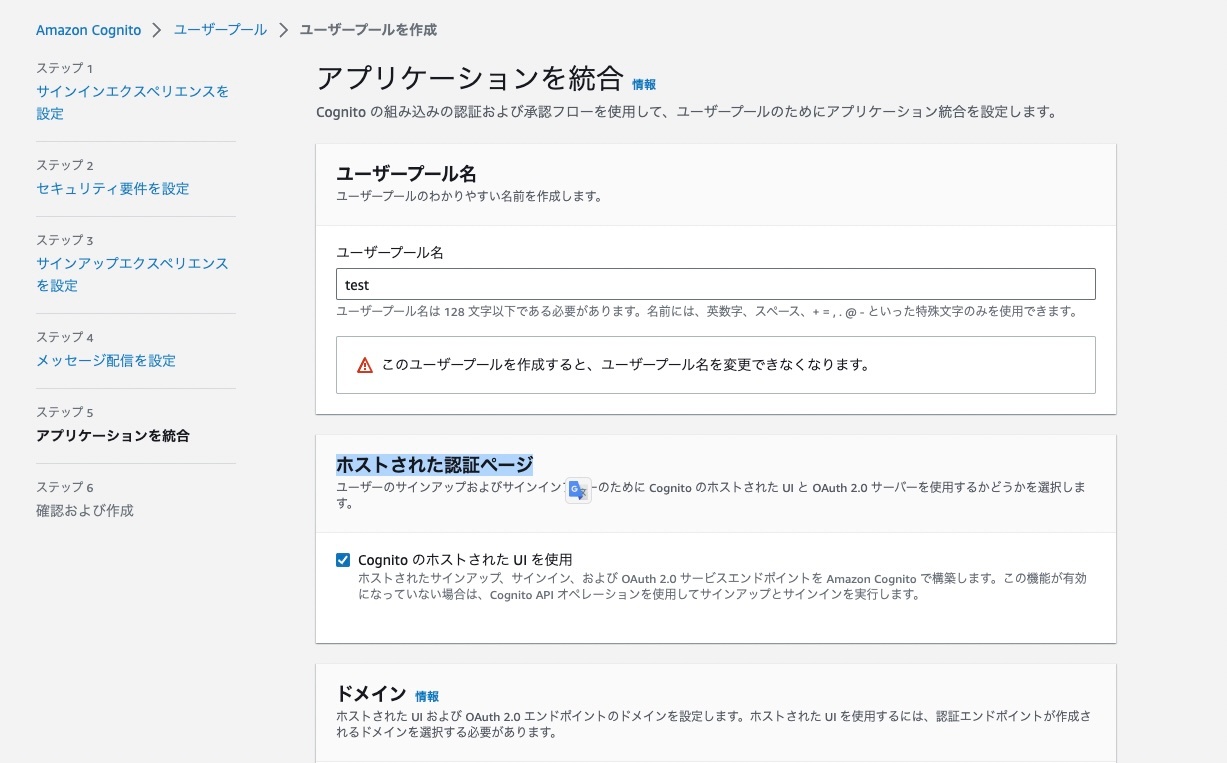Click the Google Translate floating icon
Screen dimensions: 1227x763
pyautogui.click(x=578, y=490)
